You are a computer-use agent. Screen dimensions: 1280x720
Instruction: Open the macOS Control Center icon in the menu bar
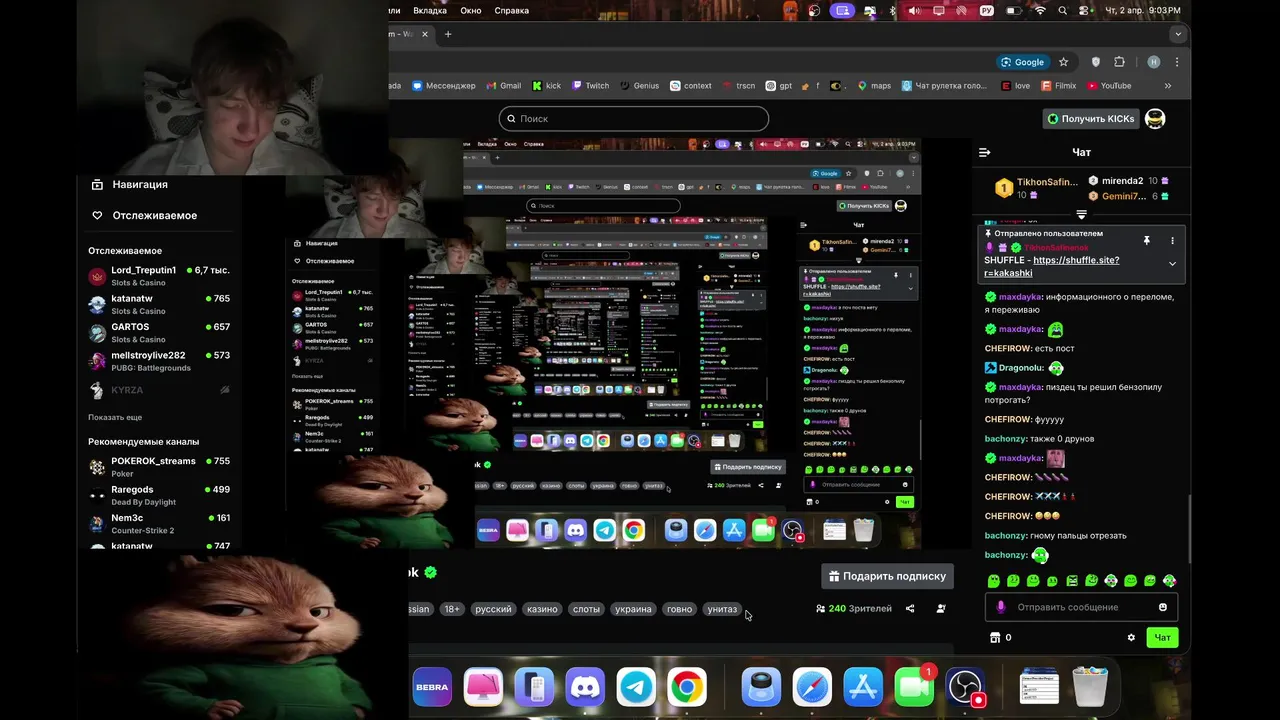[1085, 10]
